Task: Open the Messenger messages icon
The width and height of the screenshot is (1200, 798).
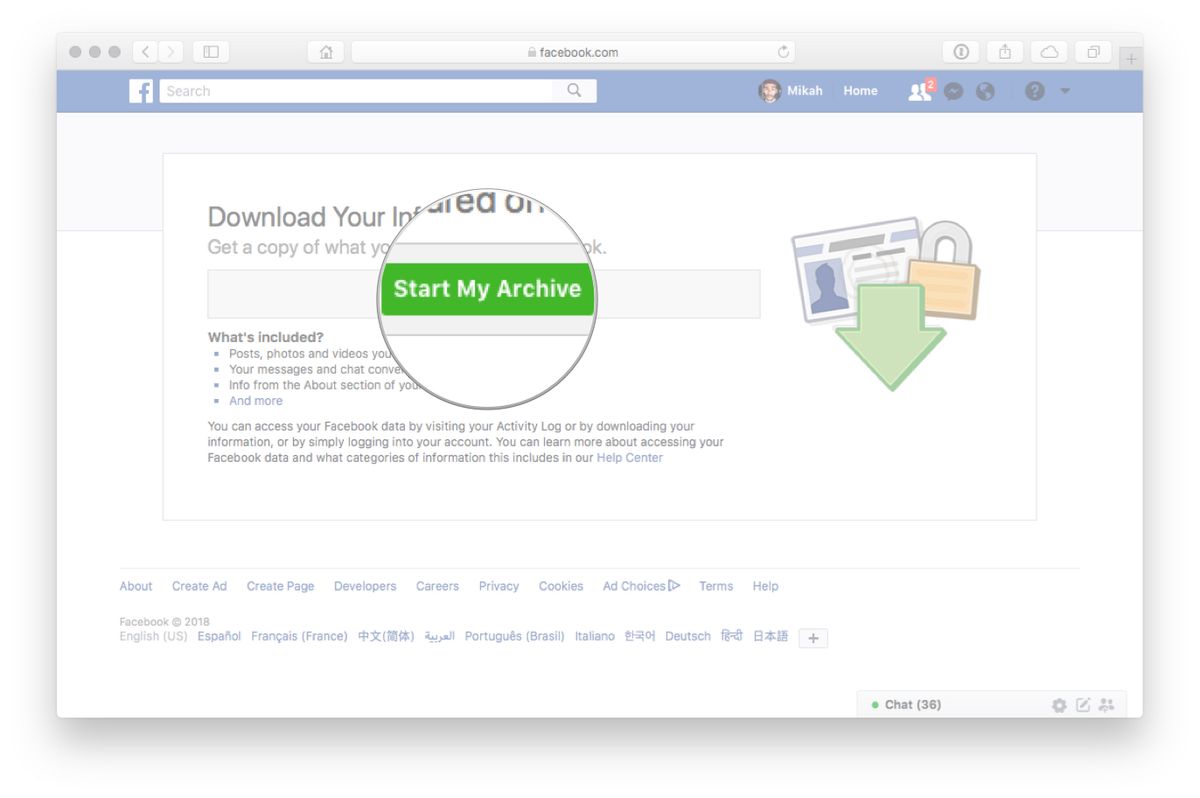Action: click(953, 91)
